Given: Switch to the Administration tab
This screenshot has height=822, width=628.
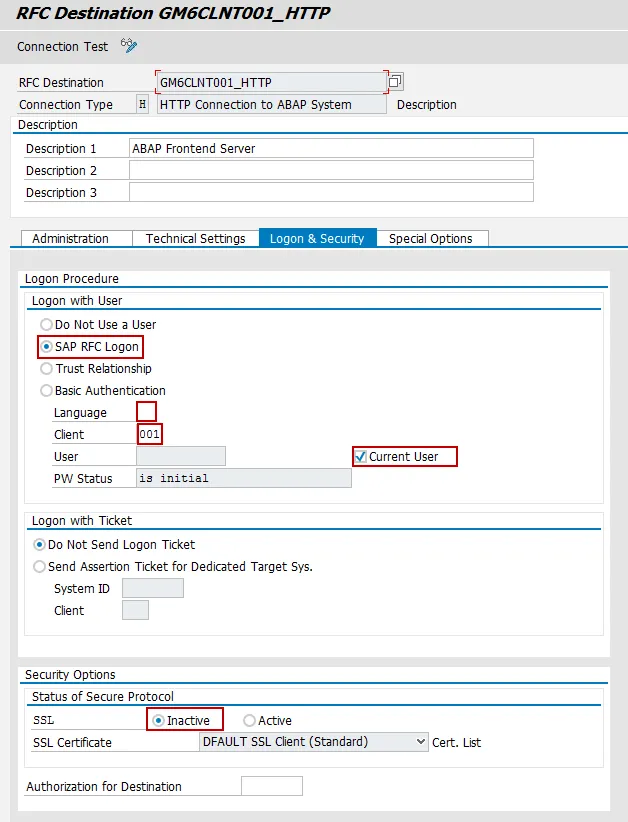Looking at the screenshot, I should click(x=71, y=239).
